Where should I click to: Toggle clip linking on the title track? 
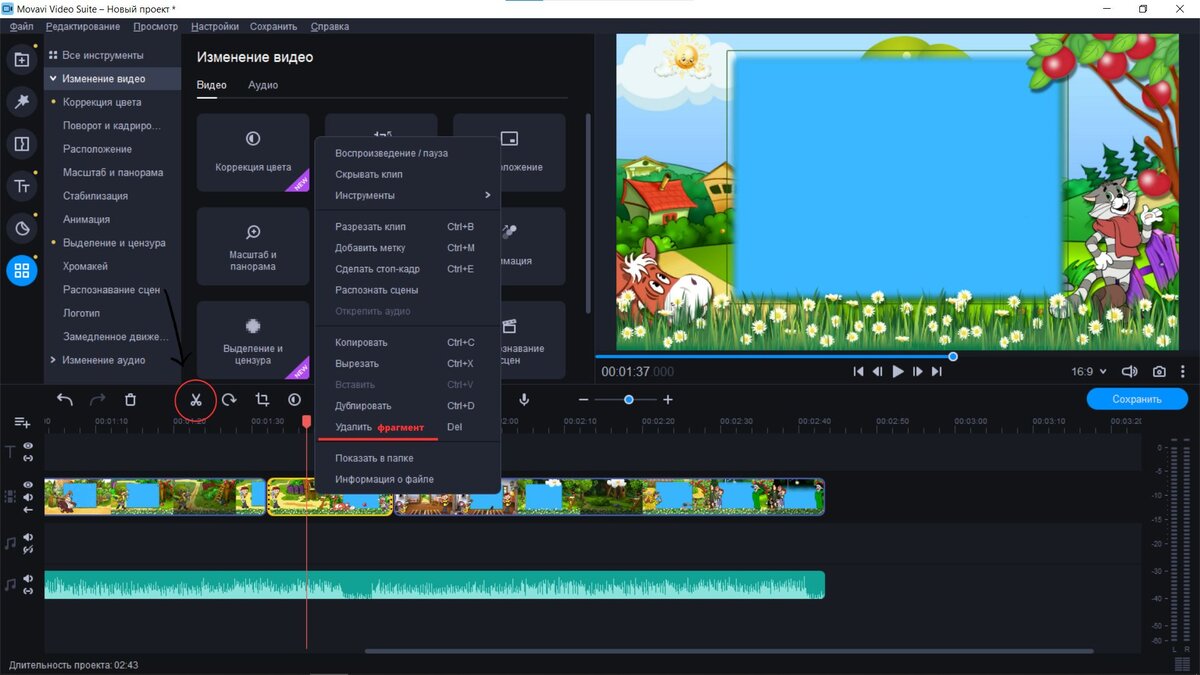coord(29,458)
